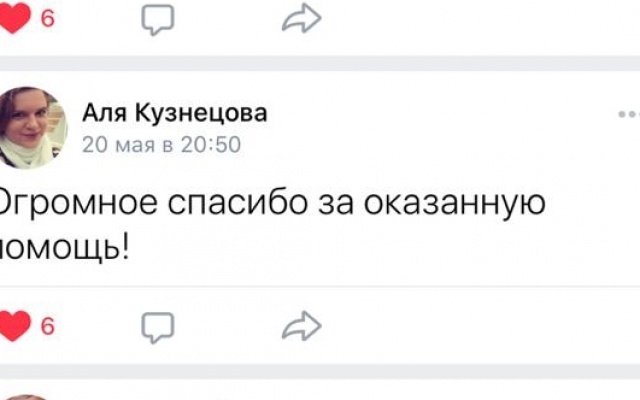This screenshot has width=640, height=400.
Task: Share Аля Кузнецова's thank-you post
Action: pyautogui.click(x=301, y=325)
